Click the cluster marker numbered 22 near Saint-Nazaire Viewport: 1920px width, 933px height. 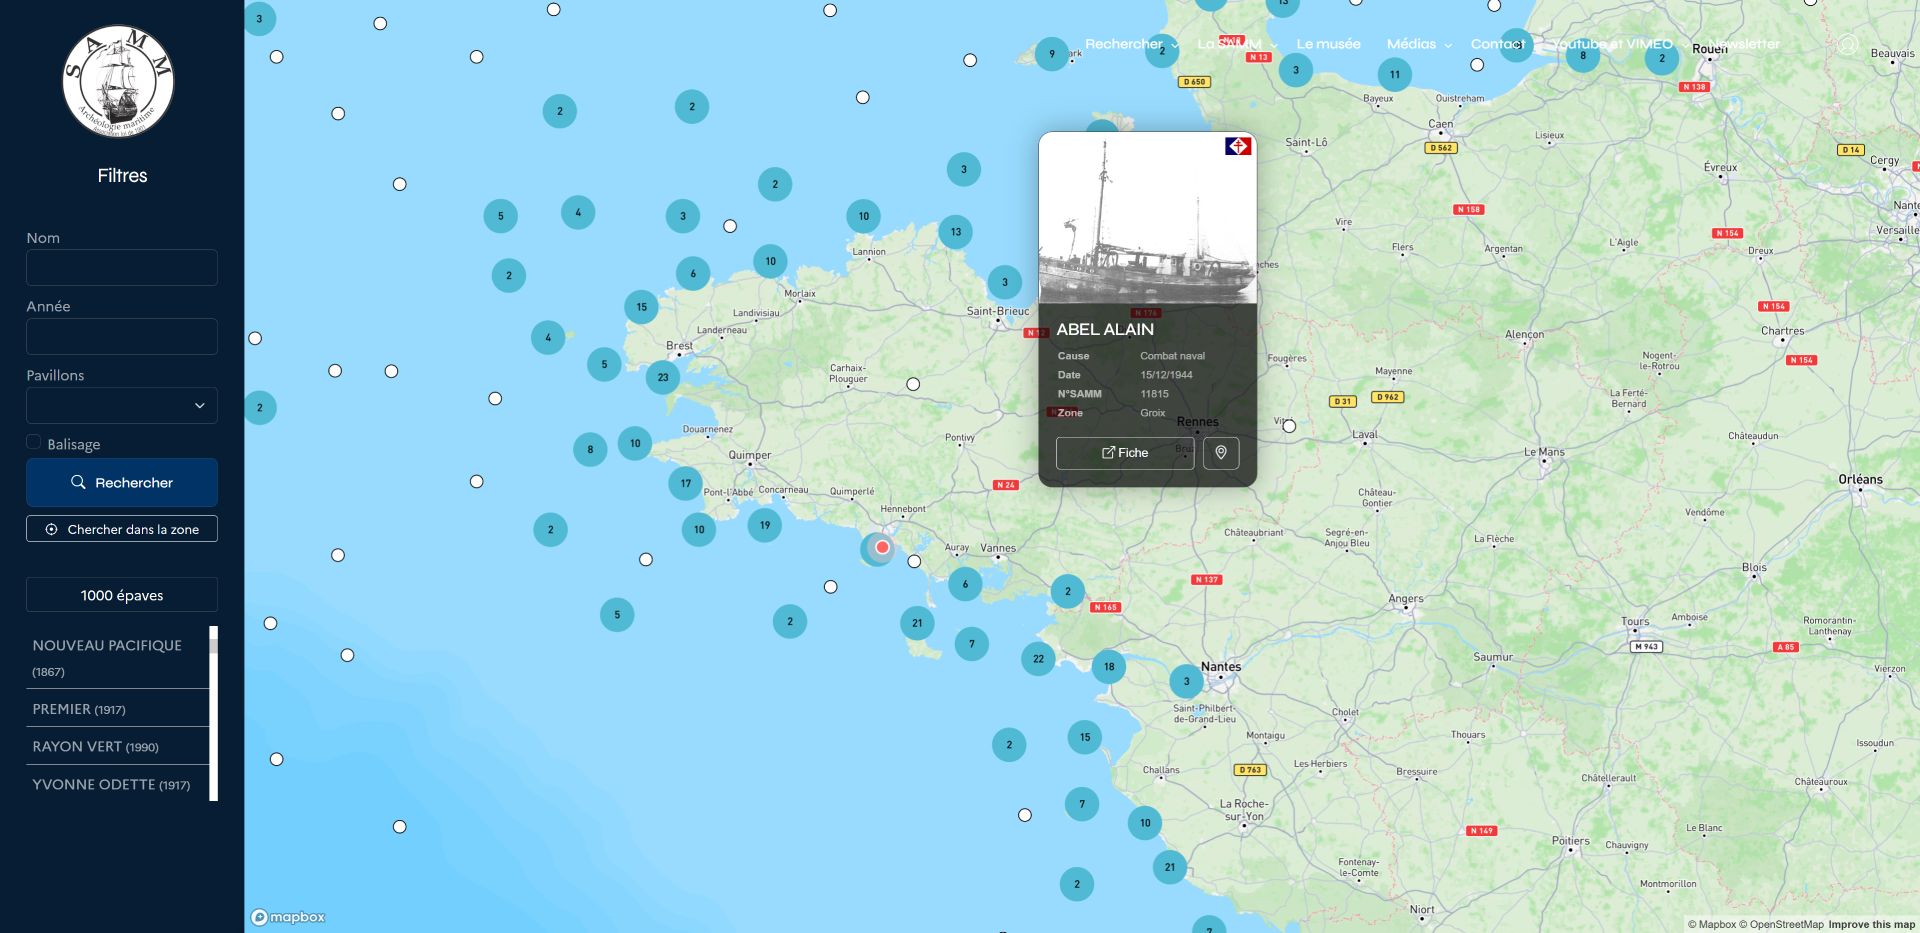1038,659
